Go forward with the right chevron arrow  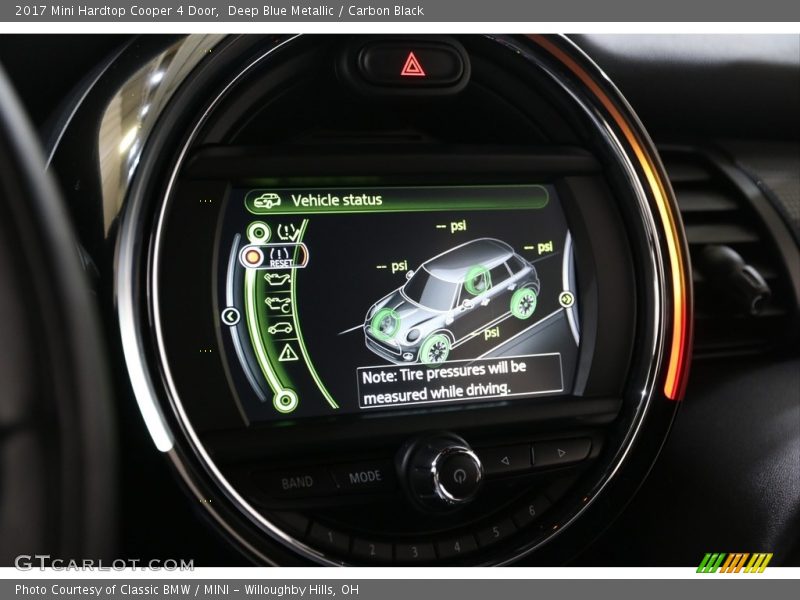566,299
